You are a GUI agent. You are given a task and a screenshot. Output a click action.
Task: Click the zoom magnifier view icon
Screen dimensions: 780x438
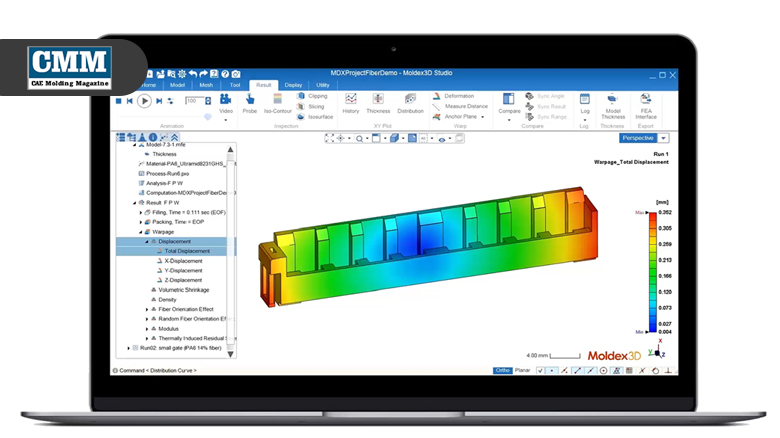point(359,138)
